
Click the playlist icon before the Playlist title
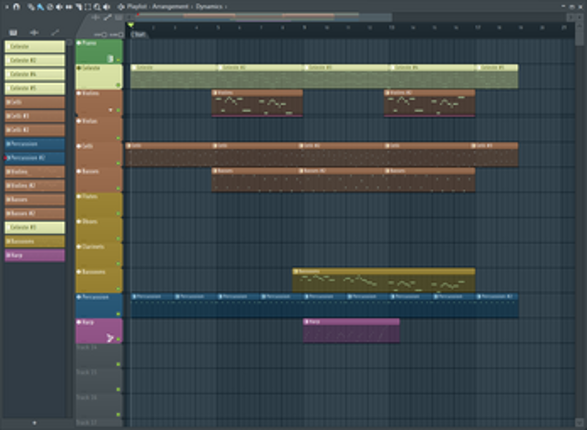[x=121, y=7]
